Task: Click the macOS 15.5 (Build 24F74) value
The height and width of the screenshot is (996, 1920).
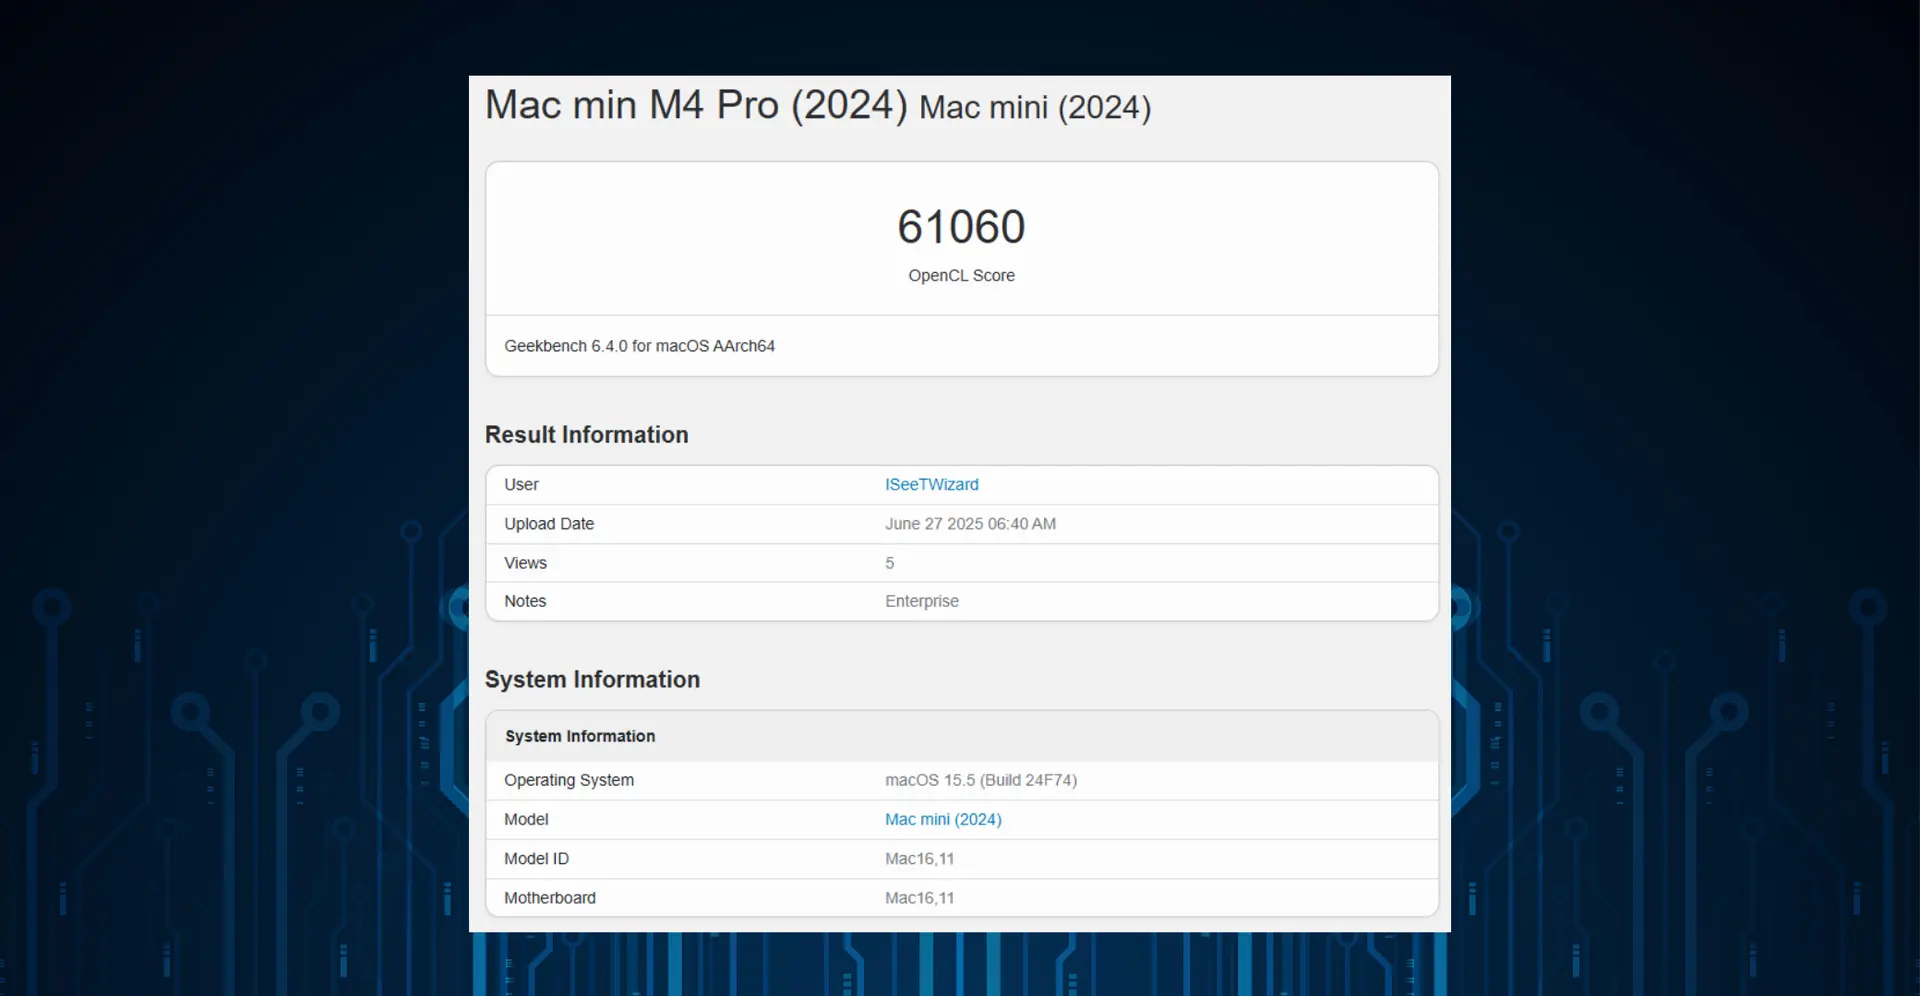Action: [980, 780]
